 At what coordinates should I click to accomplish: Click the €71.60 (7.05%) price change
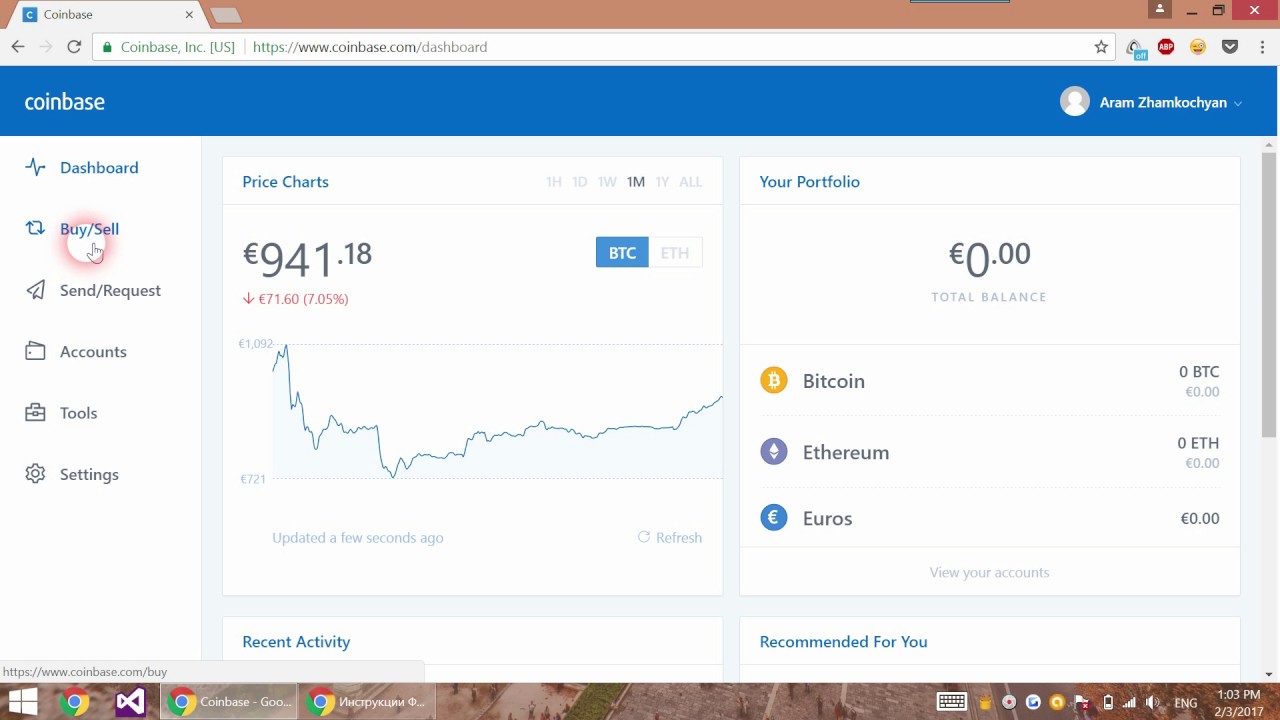[295, 299]
